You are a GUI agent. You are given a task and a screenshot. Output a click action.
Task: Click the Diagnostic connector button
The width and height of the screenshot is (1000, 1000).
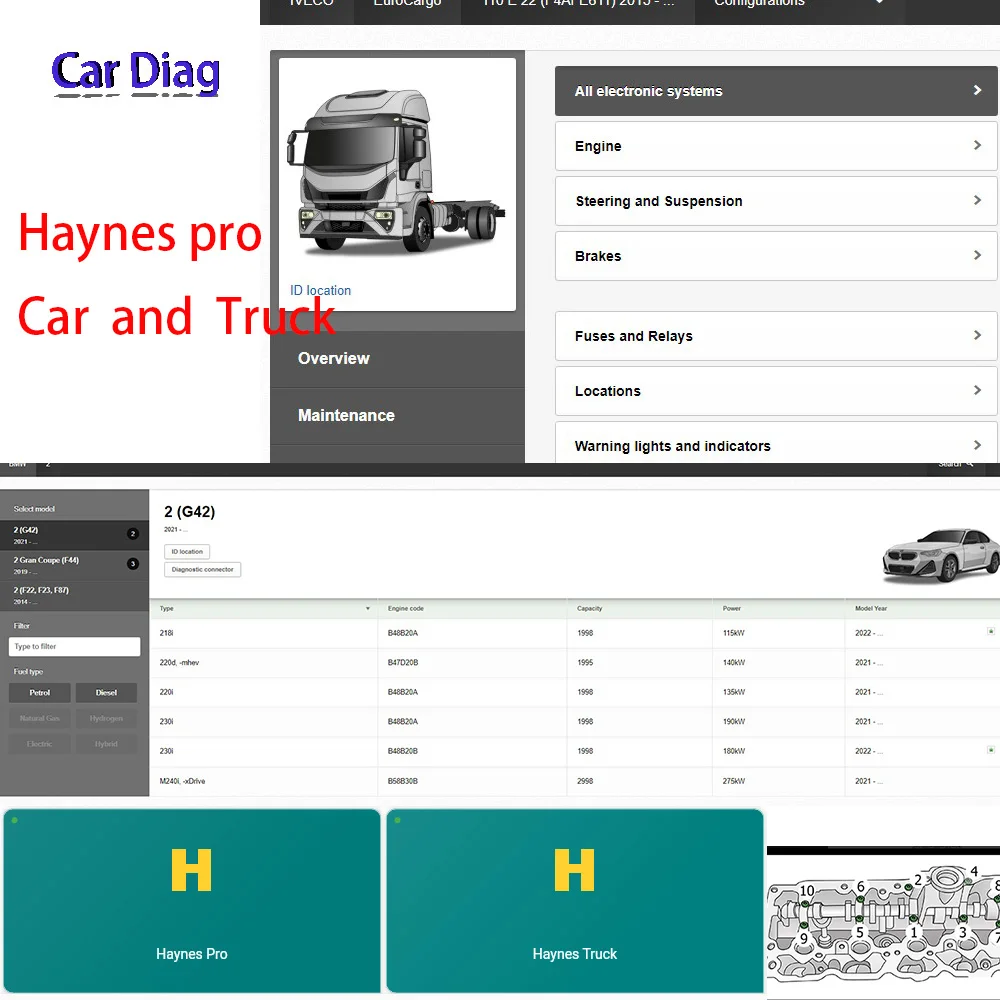coord(202,569)
